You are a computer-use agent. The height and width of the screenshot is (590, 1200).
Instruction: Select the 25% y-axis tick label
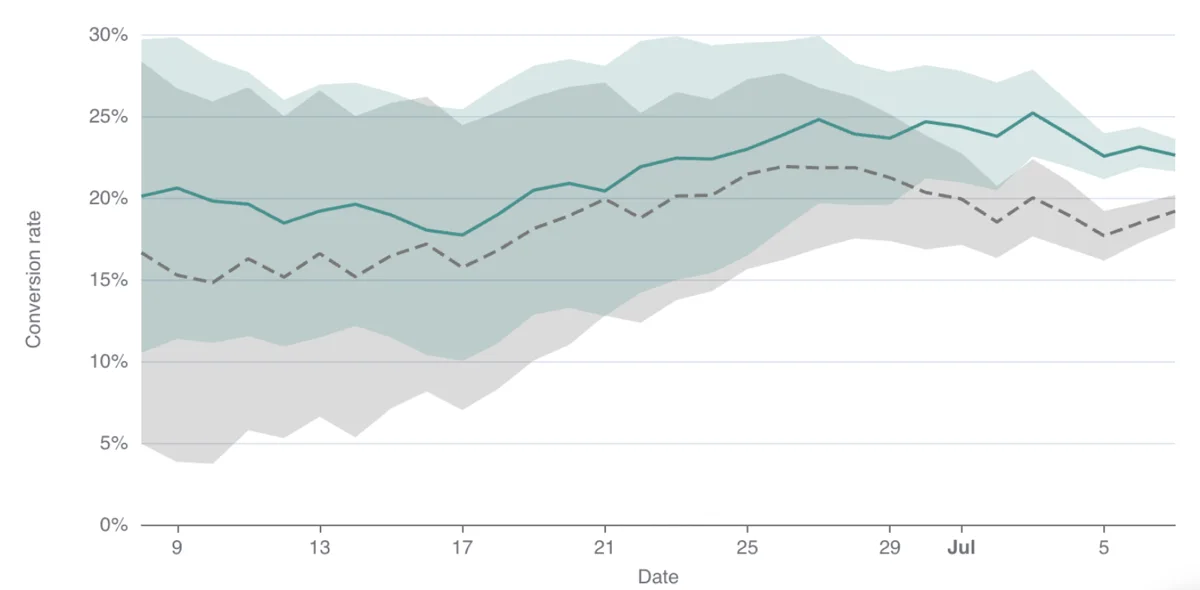[x=110, y=117]
